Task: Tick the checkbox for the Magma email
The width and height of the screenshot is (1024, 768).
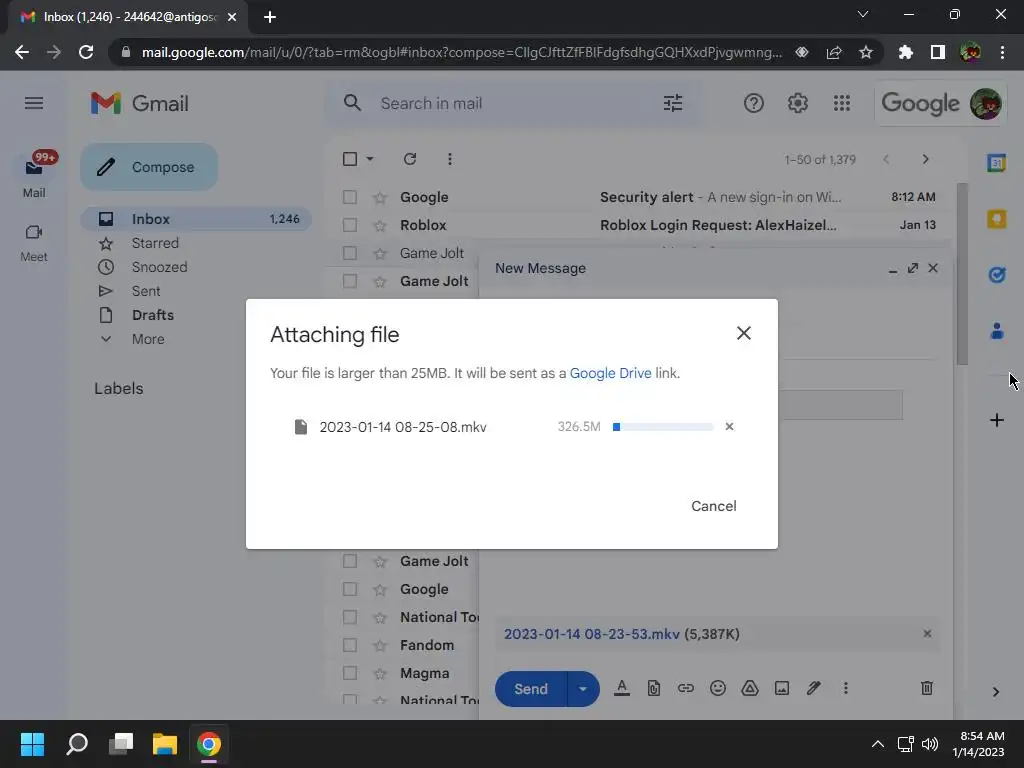Action: click(350, 673)
